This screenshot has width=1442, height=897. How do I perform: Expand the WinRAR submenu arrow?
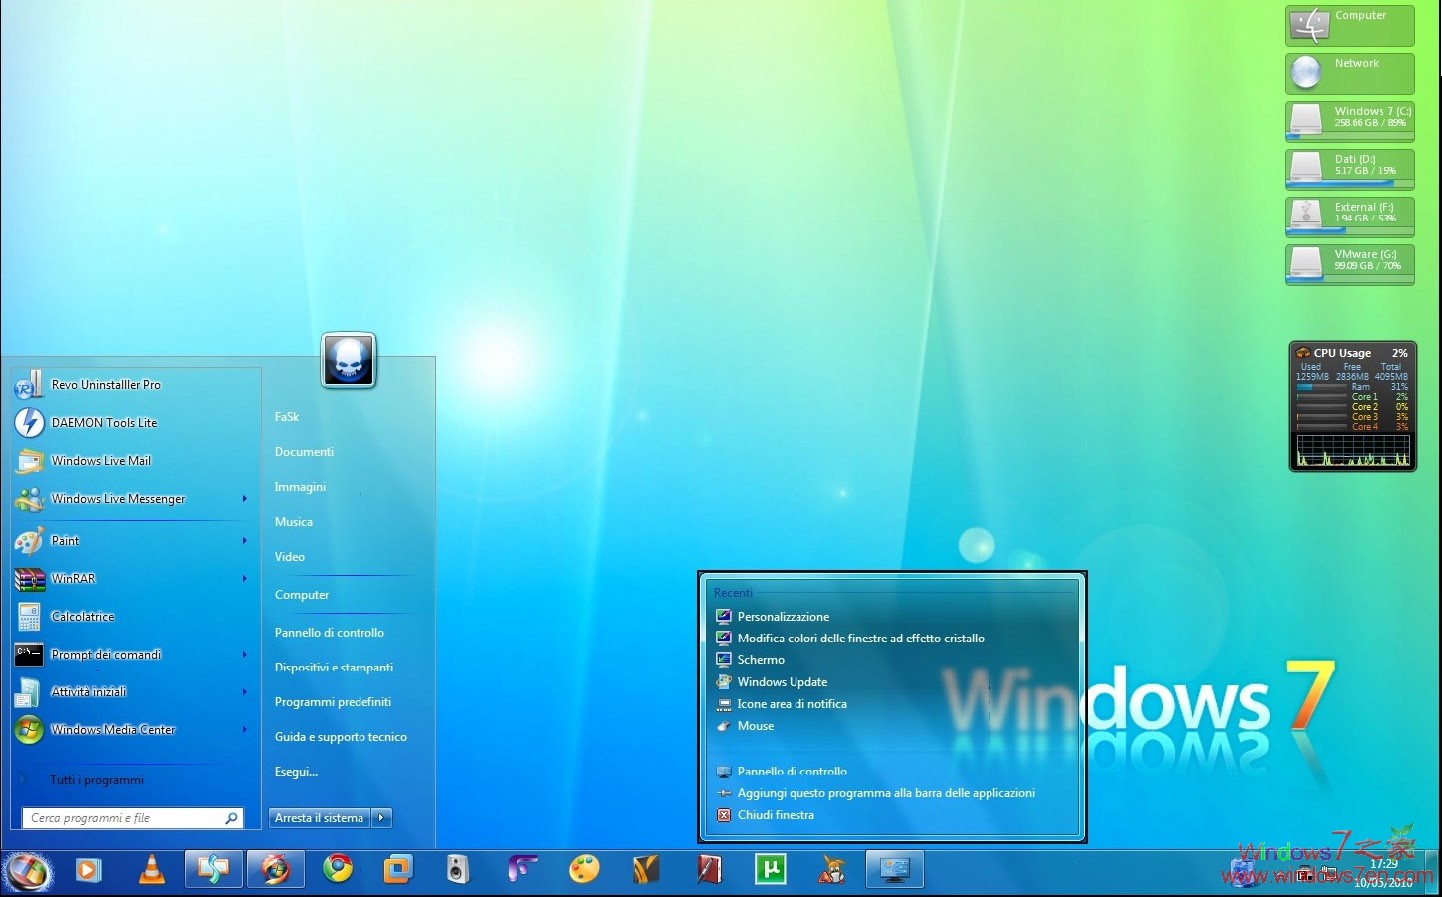click(x=244, y=579)
